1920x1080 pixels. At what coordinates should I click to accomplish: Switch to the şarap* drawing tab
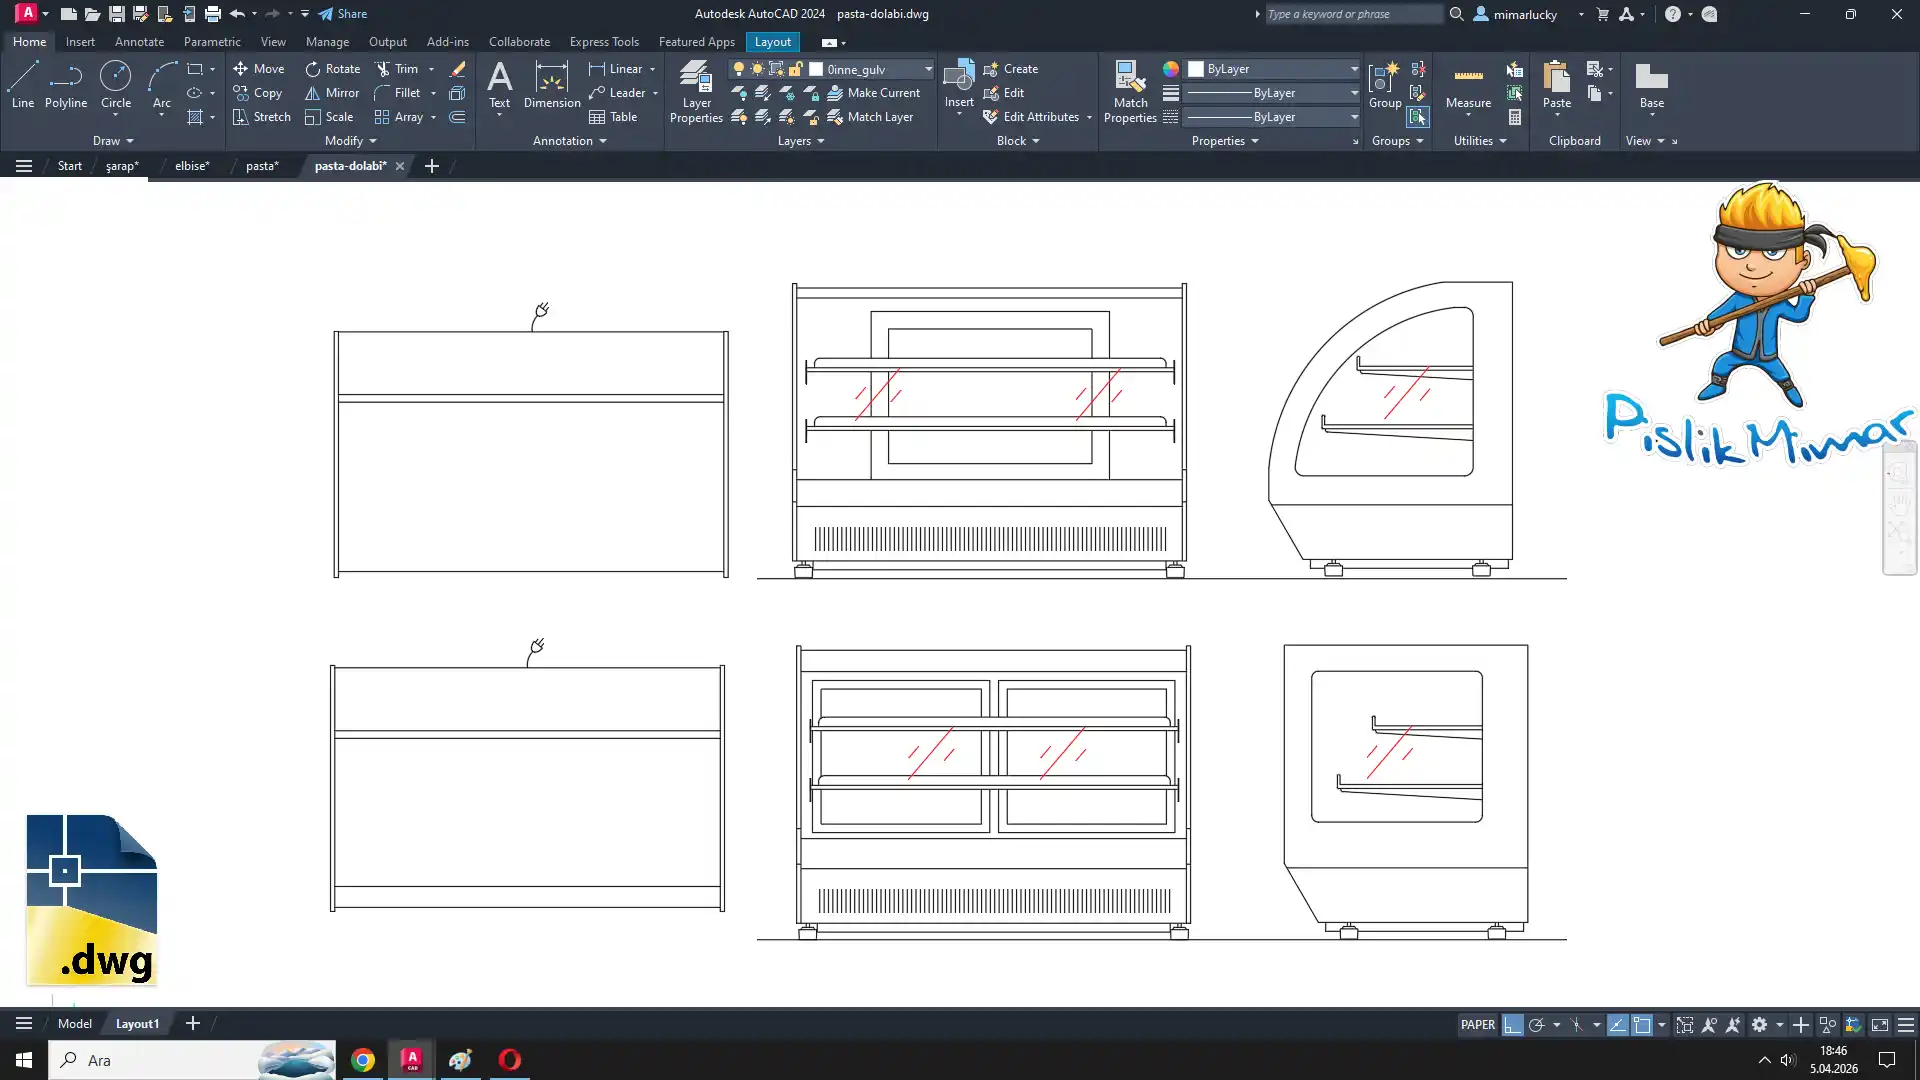122,166
